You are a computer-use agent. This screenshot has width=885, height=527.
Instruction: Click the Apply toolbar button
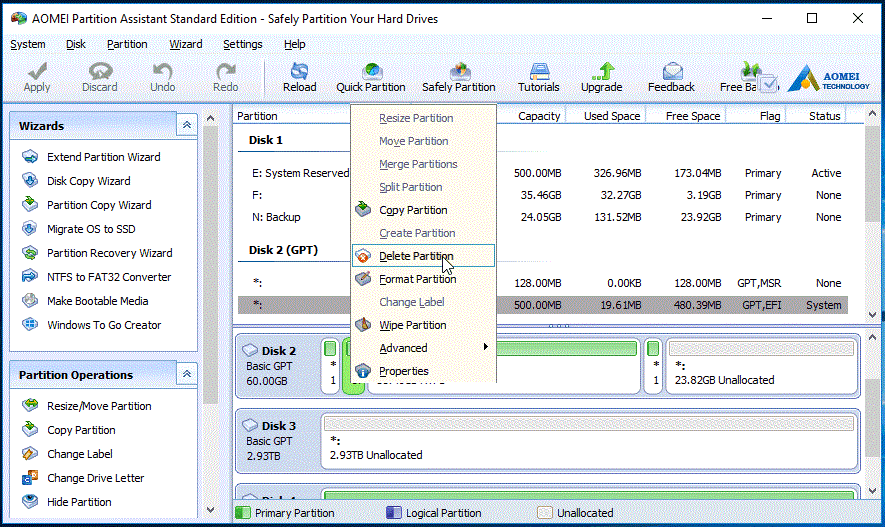tap(37, 77)
